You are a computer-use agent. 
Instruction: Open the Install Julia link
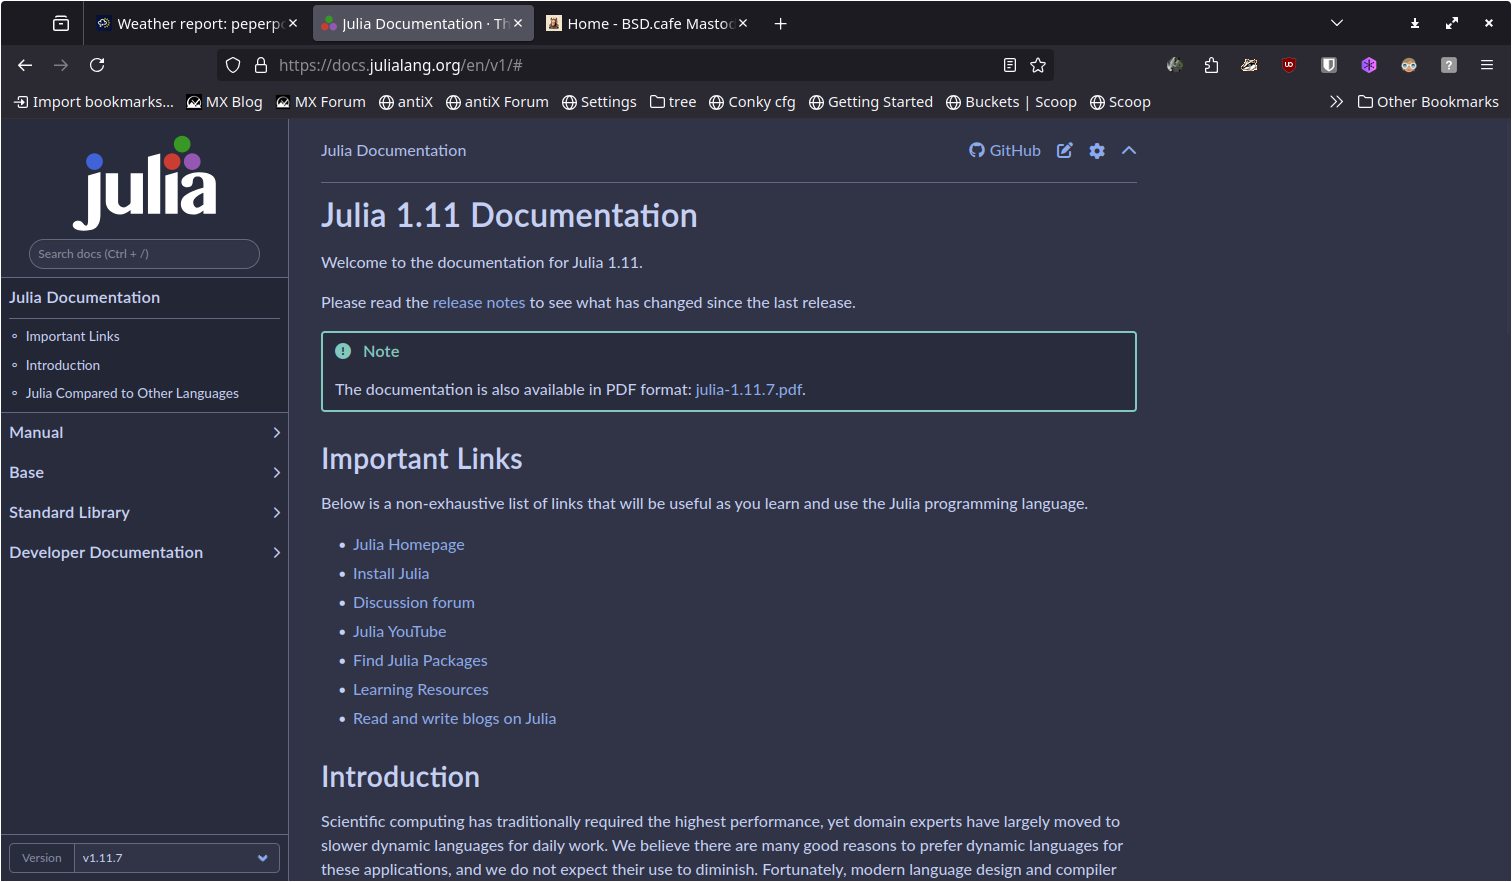pos(391,573)
